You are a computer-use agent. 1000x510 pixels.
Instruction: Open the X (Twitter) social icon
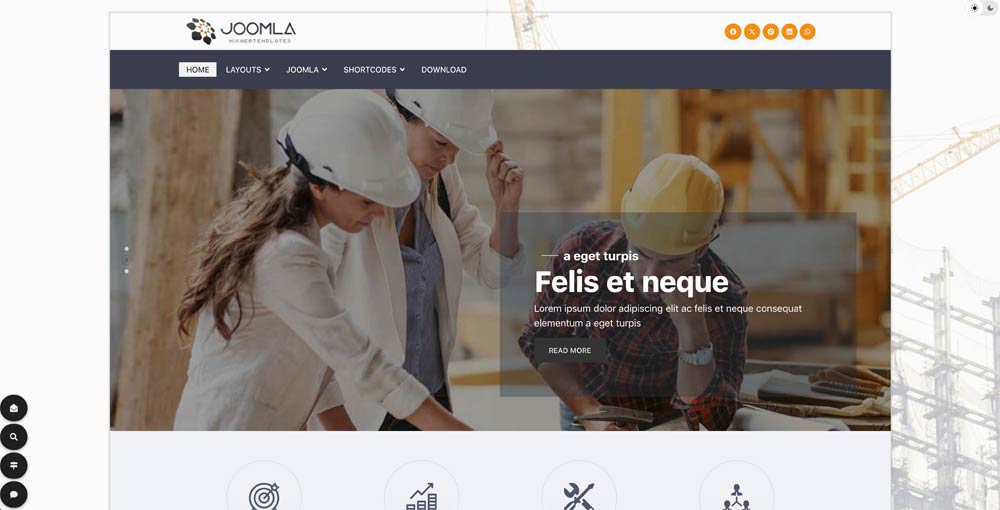752,32
